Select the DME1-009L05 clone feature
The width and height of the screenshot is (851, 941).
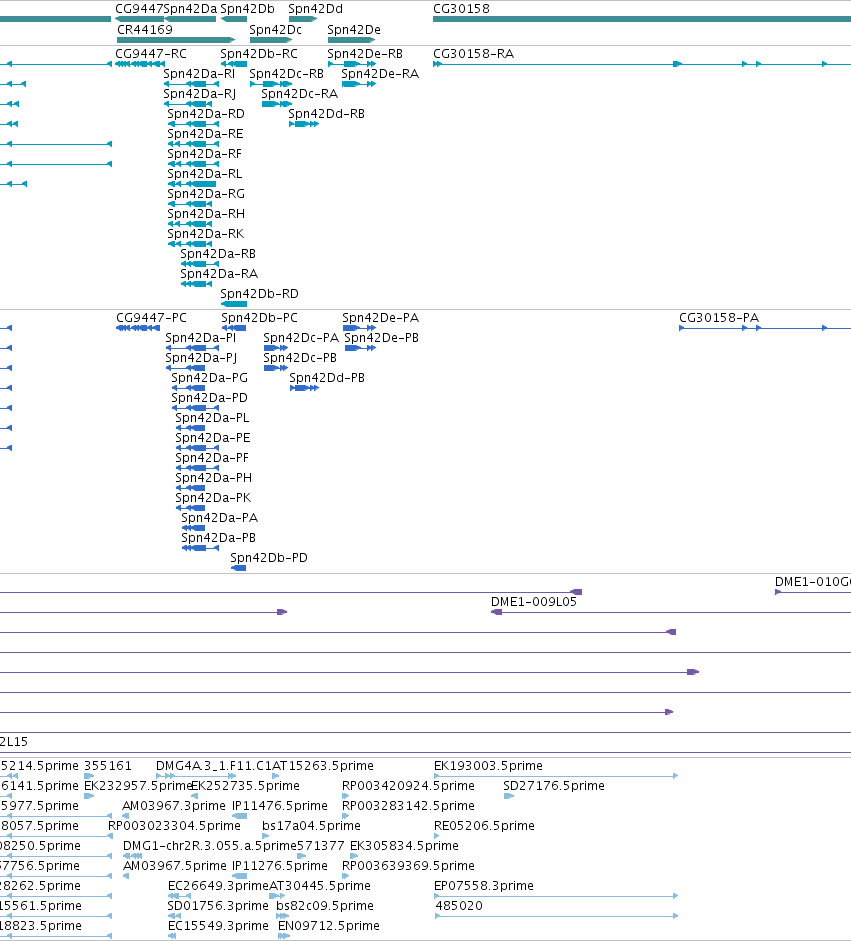click(534, 601)
